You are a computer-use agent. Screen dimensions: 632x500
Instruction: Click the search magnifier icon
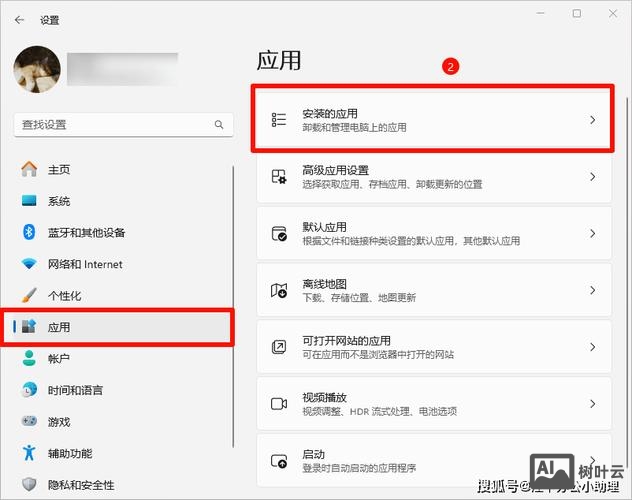pos(219,124)
